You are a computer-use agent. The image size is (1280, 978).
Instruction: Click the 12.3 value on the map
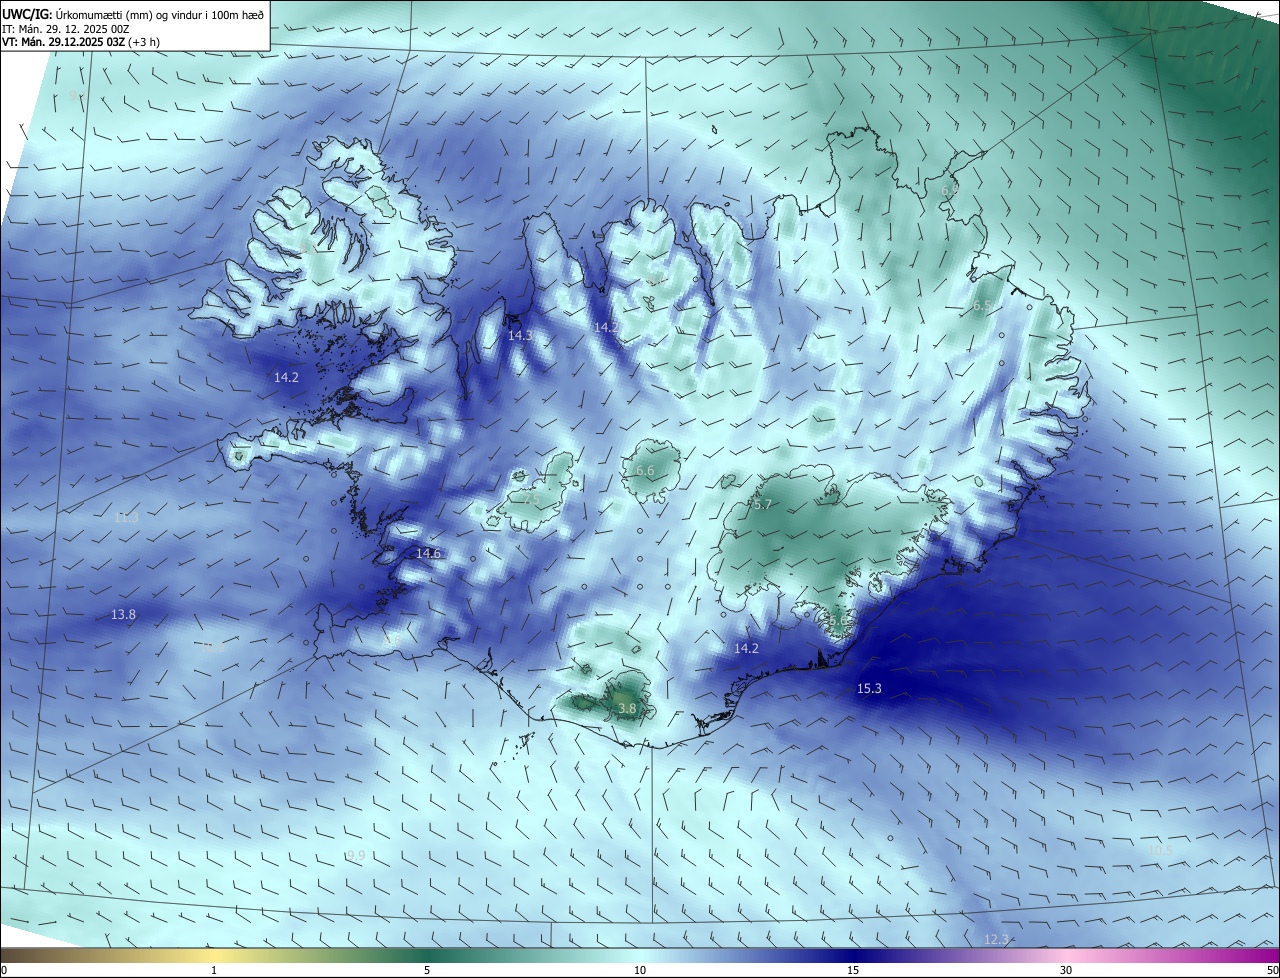(996, 939)
